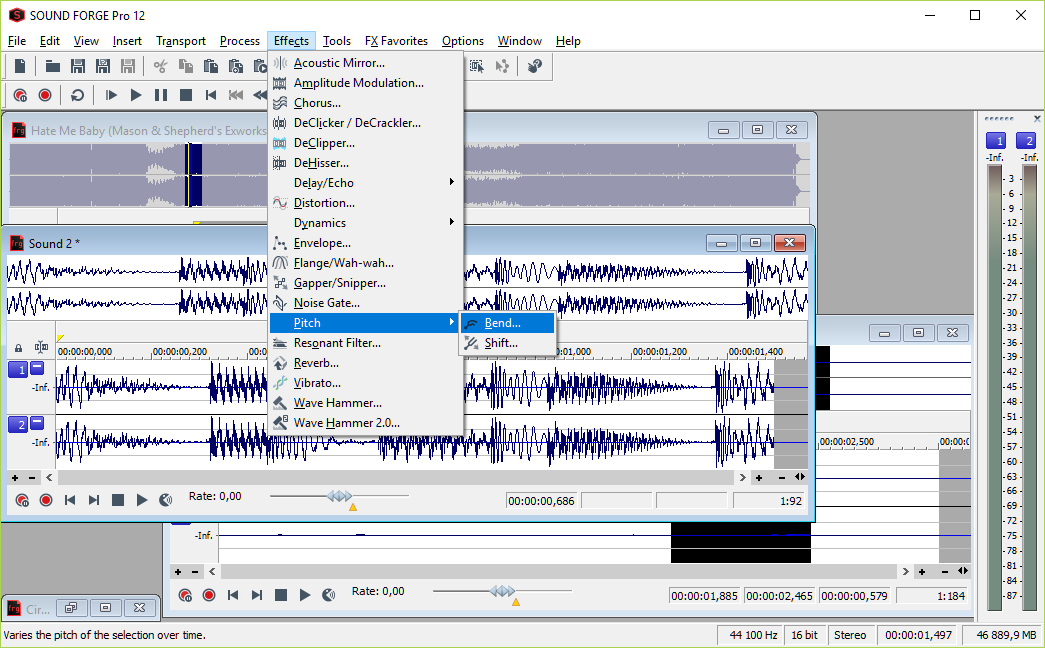Select Pitch Bend option
This screenshot has height=648, width=1045.
(508, 323)
